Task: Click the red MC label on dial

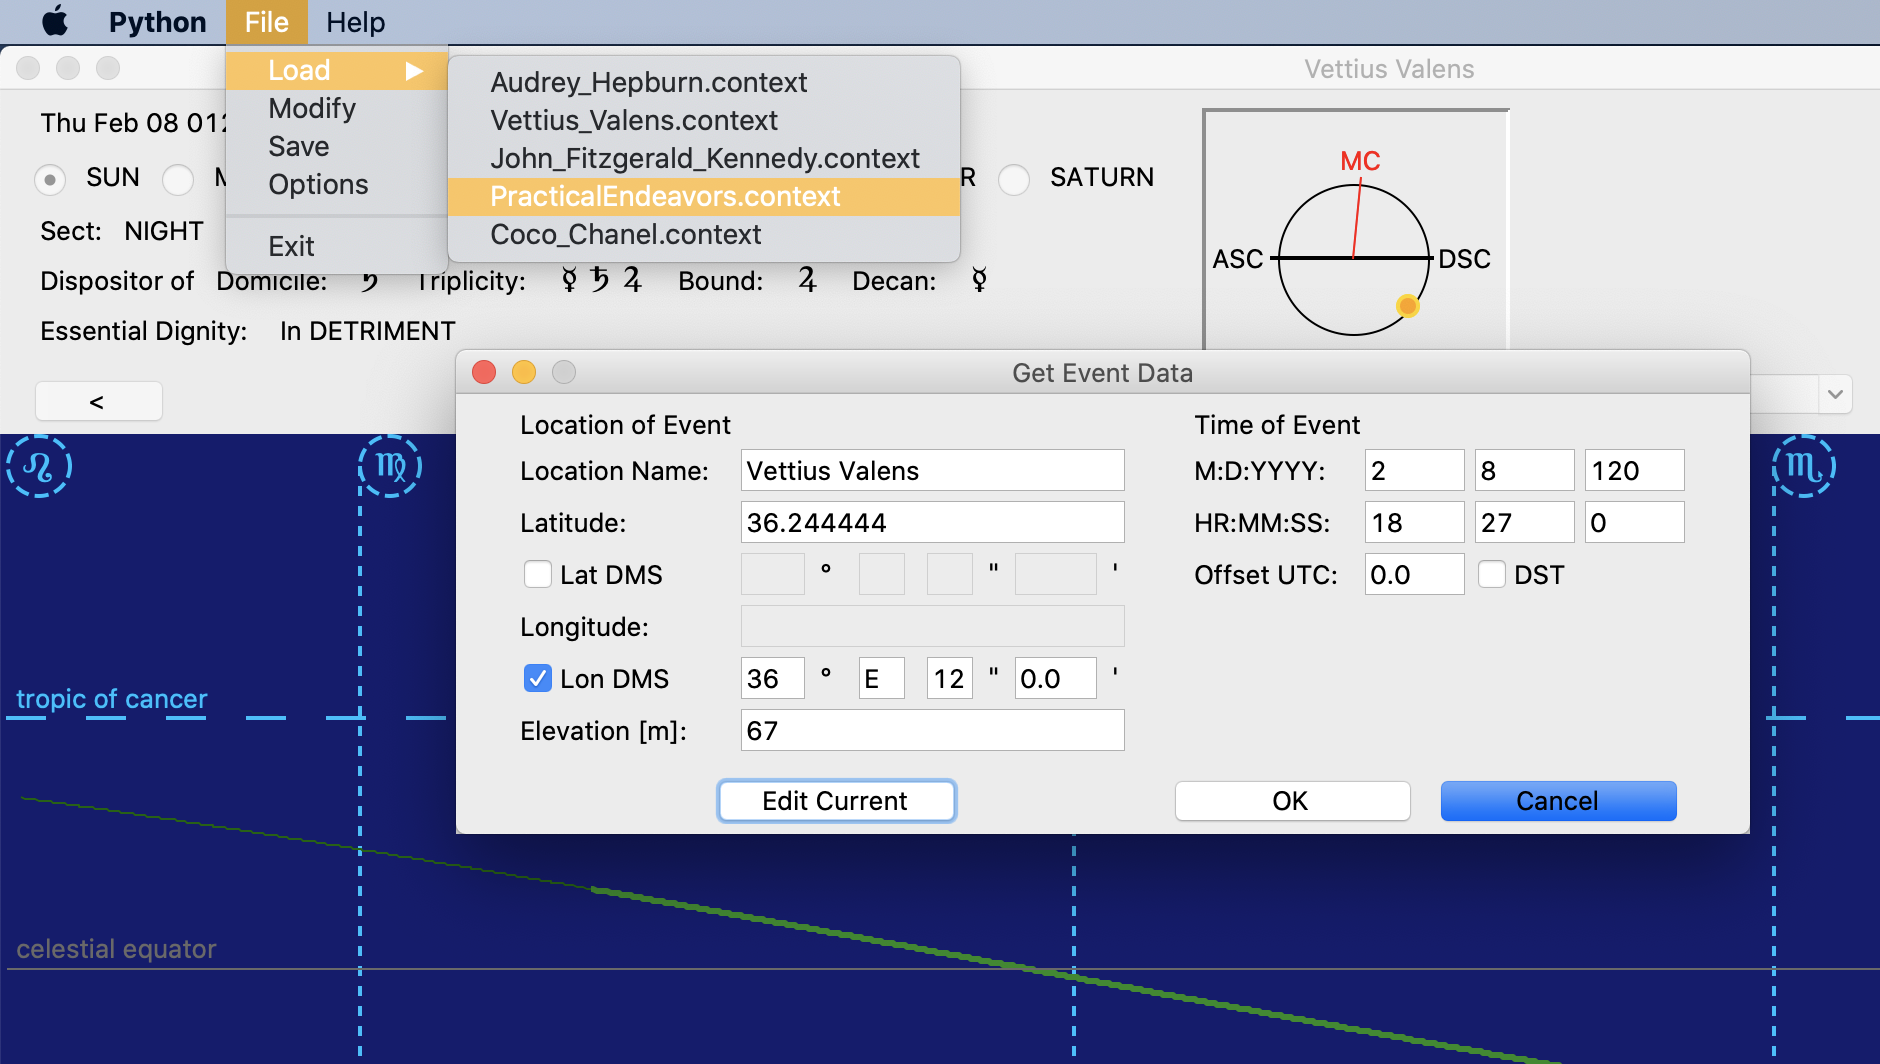Action: tap(1360, 161)
